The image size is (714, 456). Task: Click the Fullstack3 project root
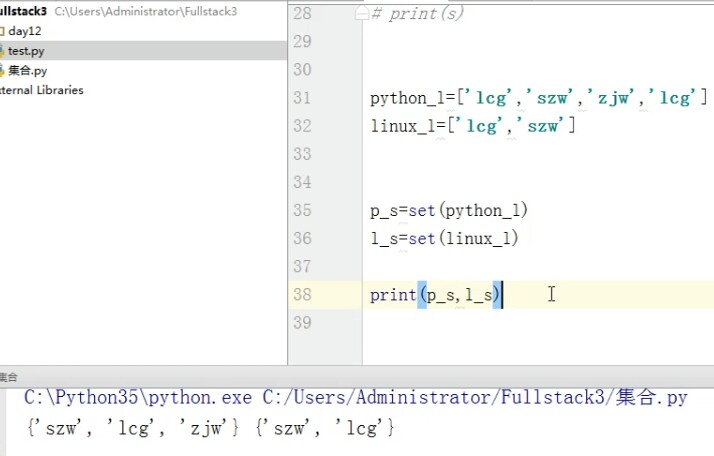click(x=23, y=11)
